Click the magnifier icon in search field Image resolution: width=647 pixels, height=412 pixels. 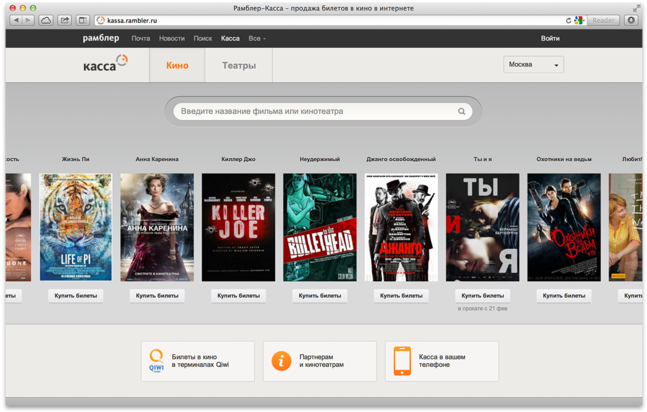tap(461, 111)
